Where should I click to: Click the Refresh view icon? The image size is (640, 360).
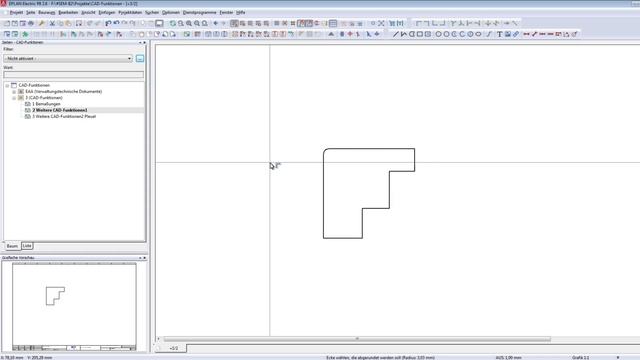point(173,23)
